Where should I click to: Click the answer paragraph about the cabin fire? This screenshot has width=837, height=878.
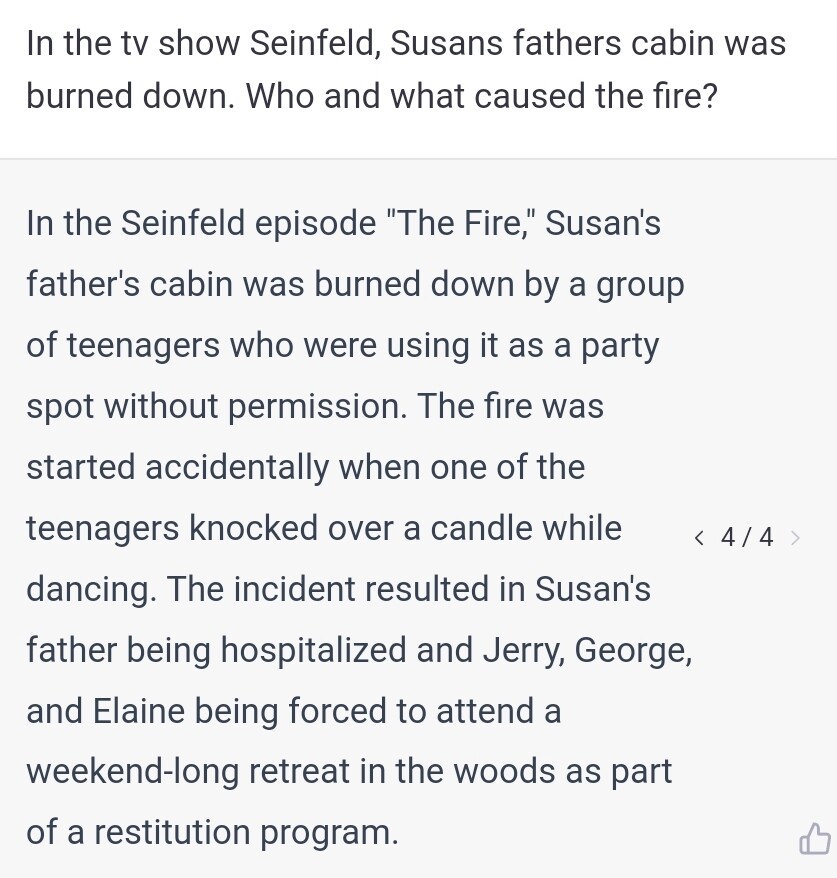point(355,527)
